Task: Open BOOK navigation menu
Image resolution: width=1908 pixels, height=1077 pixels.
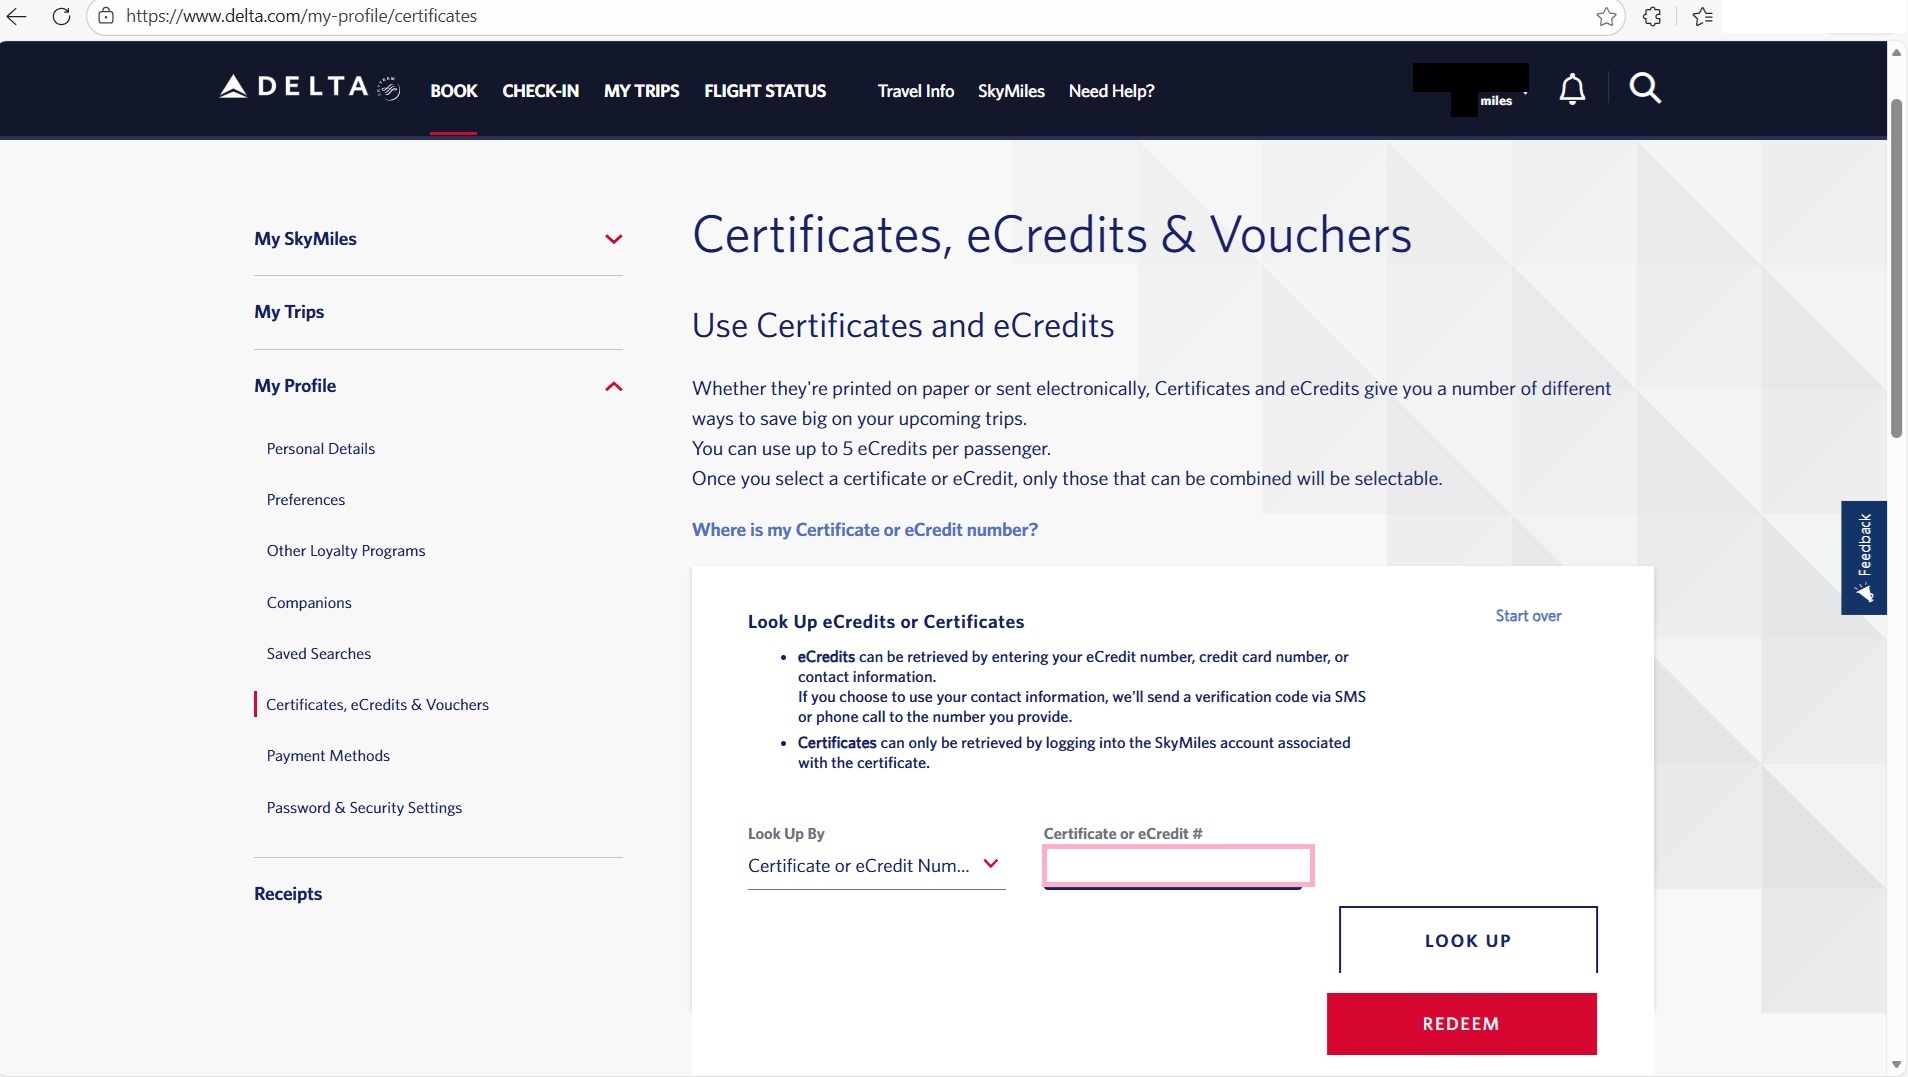Action: click(453, 91)
